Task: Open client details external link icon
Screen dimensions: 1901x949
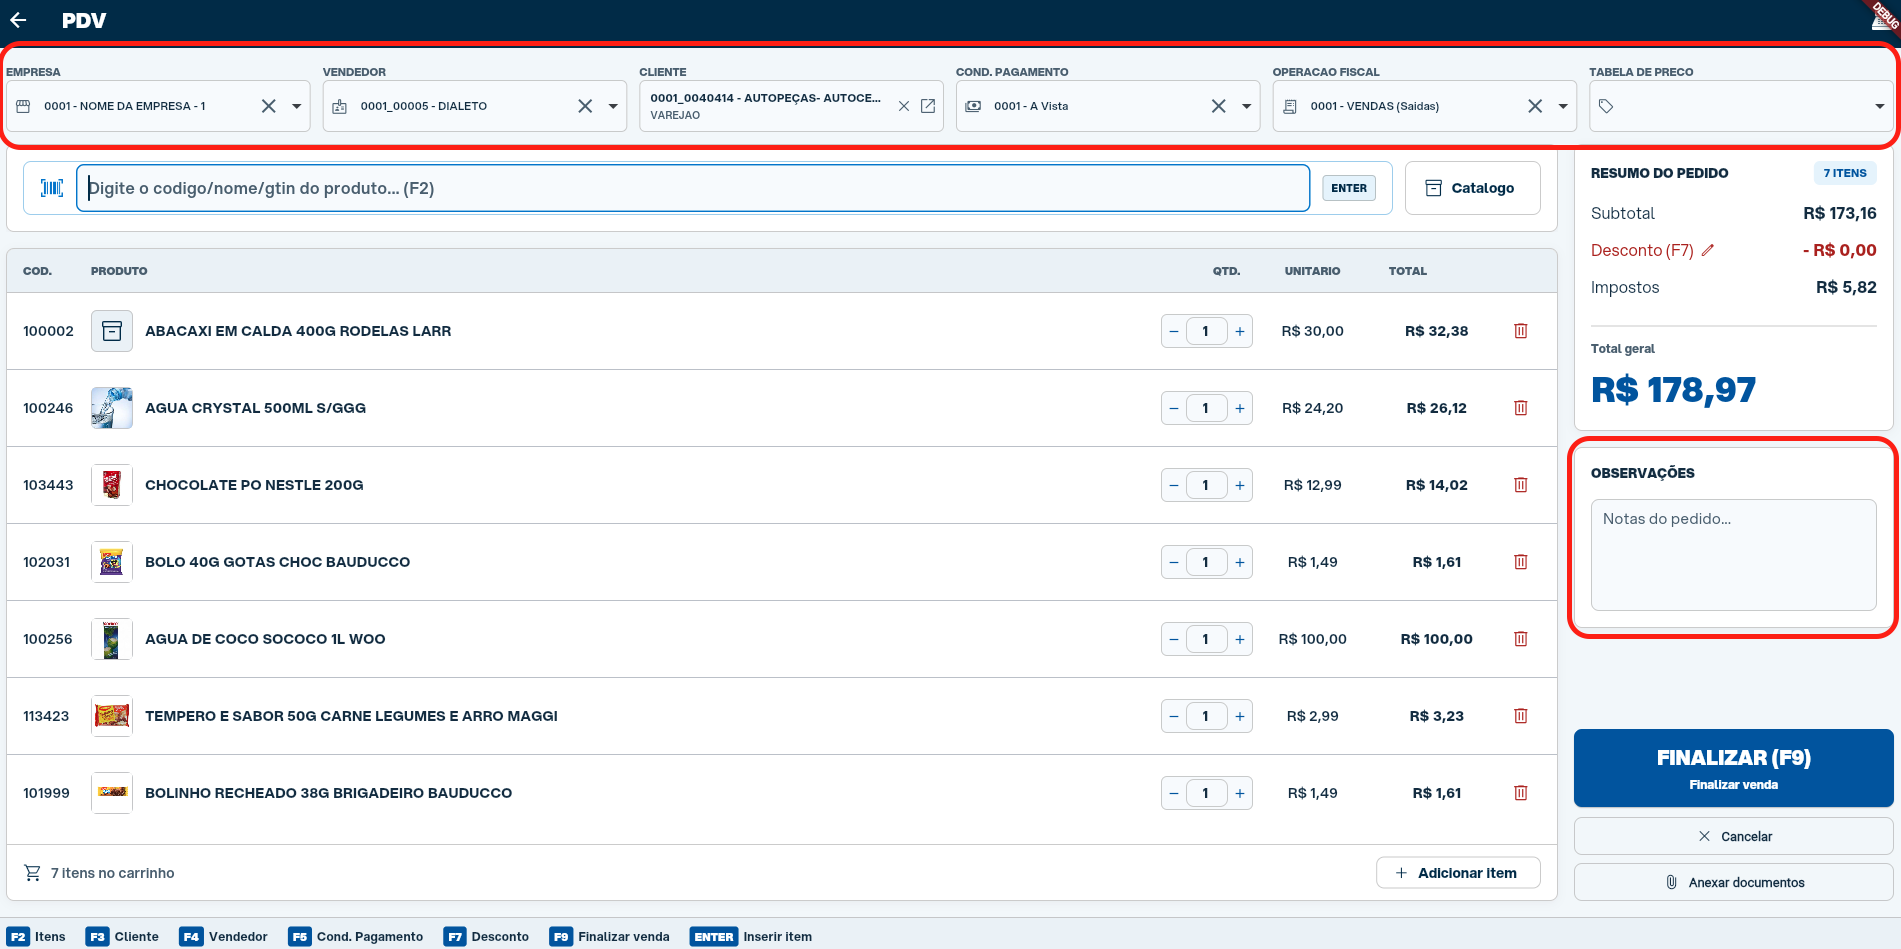Action: (928, 106)
